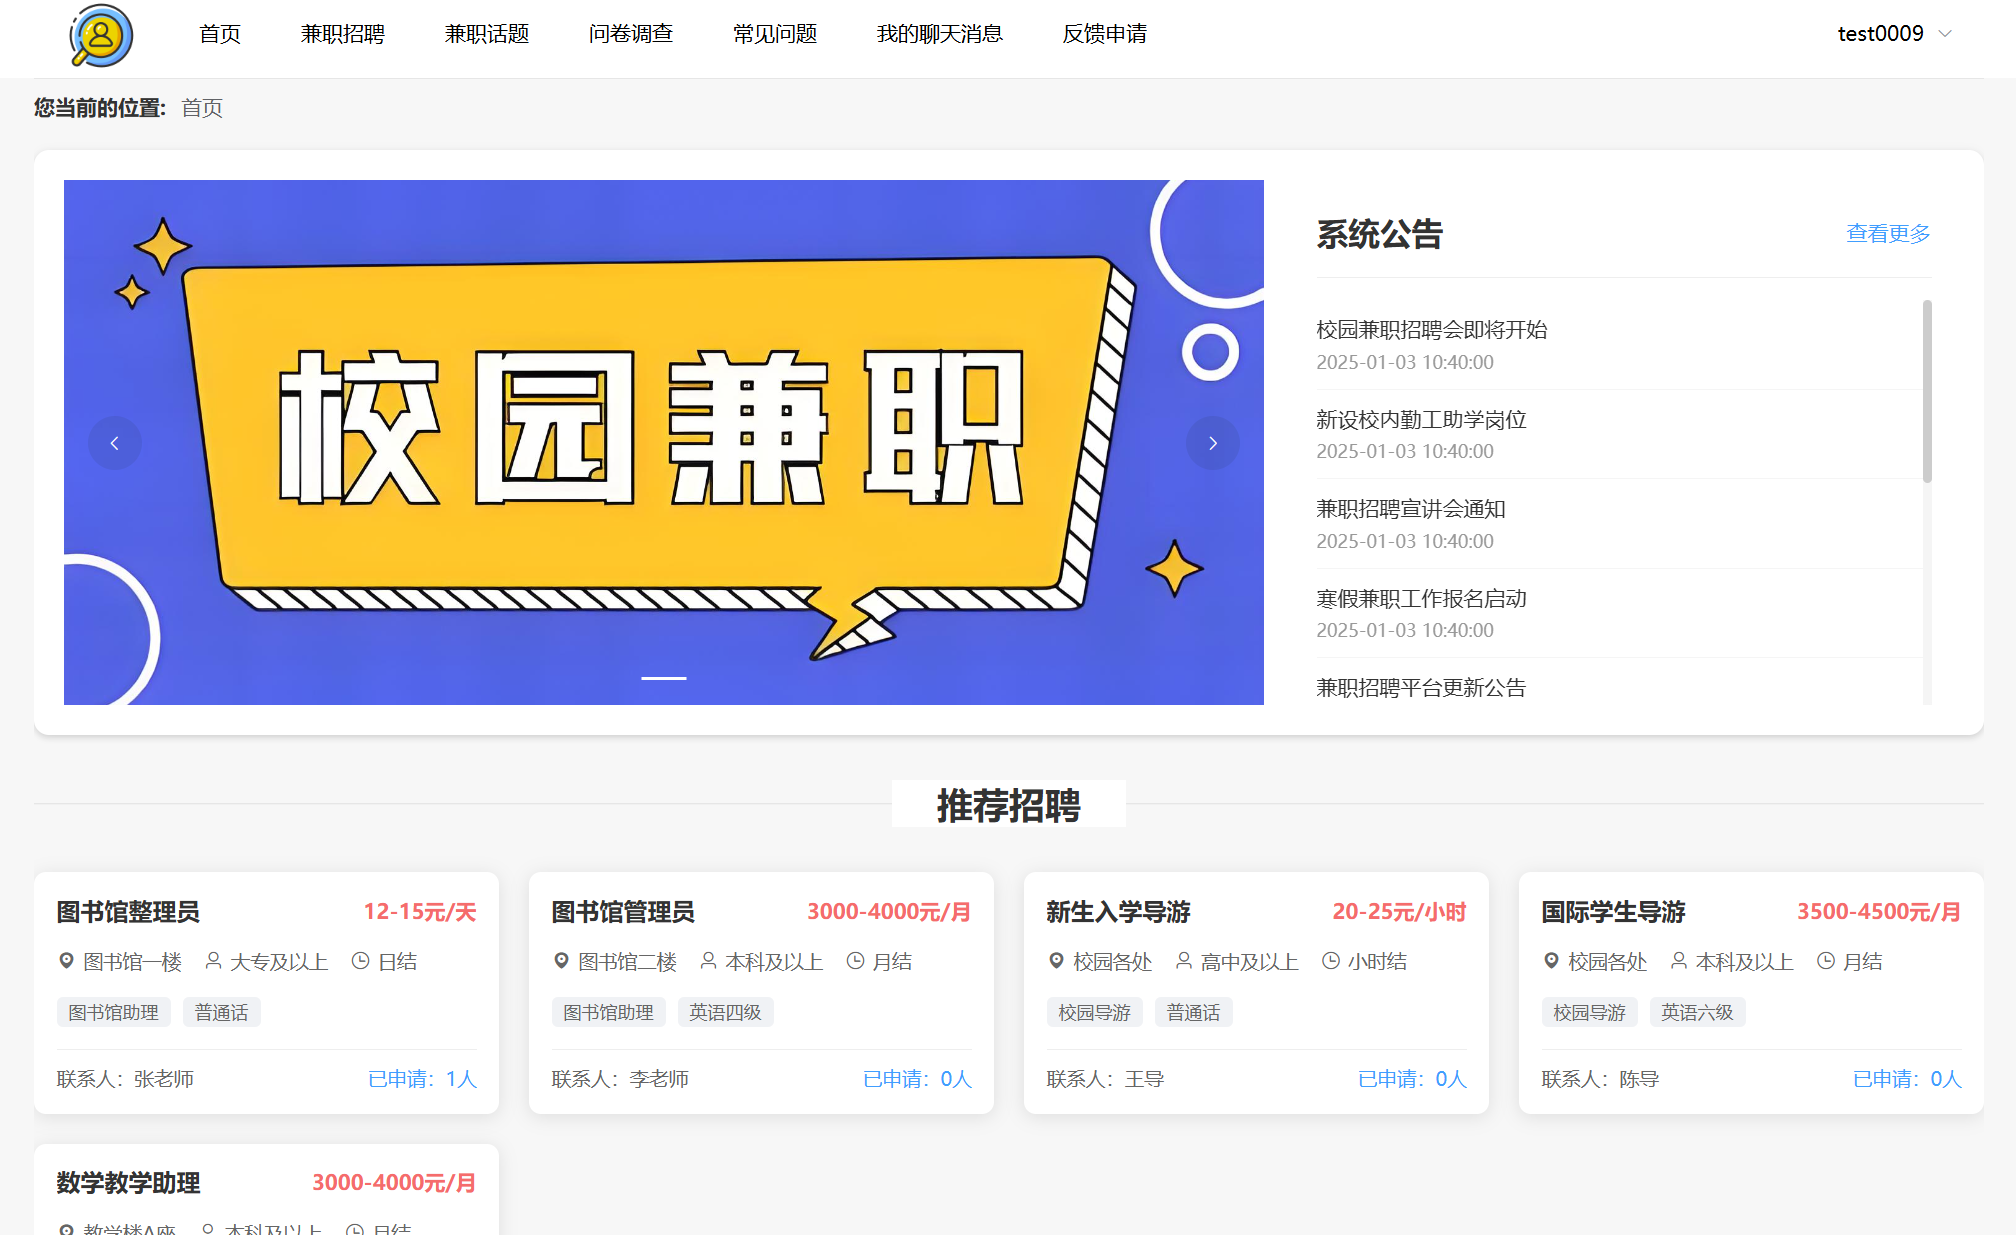This screenshot has height=1235, width=2016.
Task: Click 普通话 tag on 新生入学导游 card
Action: point(1194,1012)
